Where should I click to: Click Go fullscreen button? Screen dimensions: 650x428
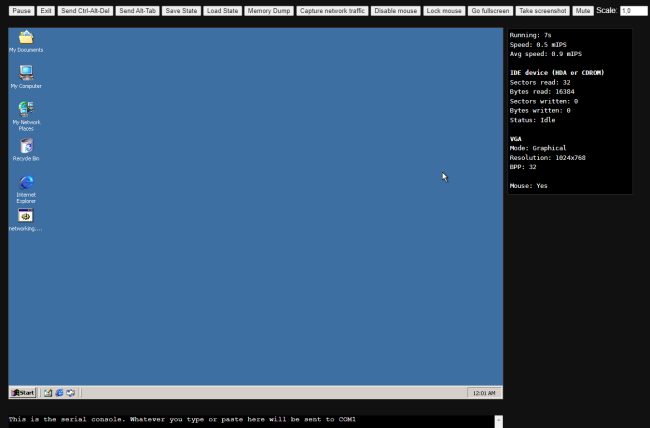490,11
